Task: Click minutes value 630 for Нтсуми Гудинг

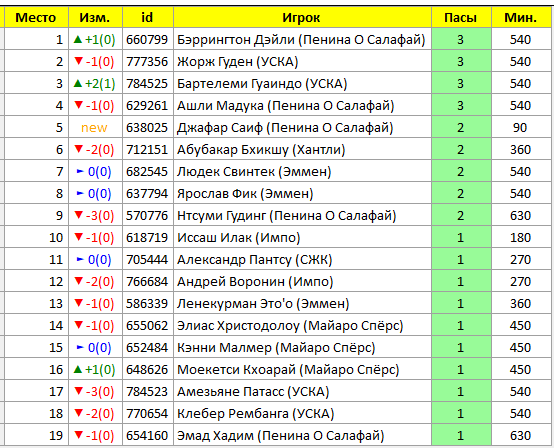Action: pyautogui.click(x=520, y=216)
